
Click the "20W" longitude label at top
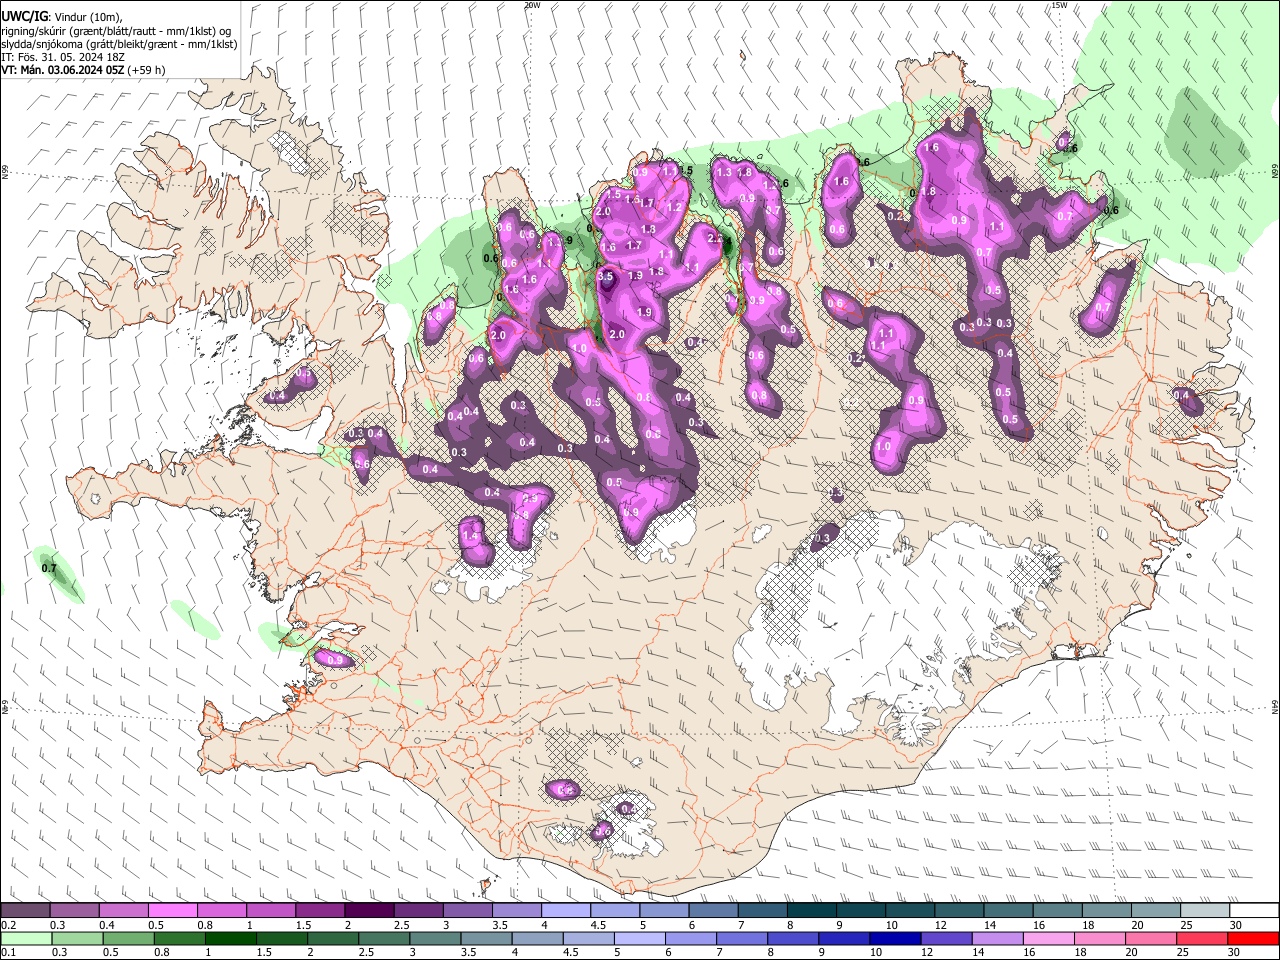point(532,5)
